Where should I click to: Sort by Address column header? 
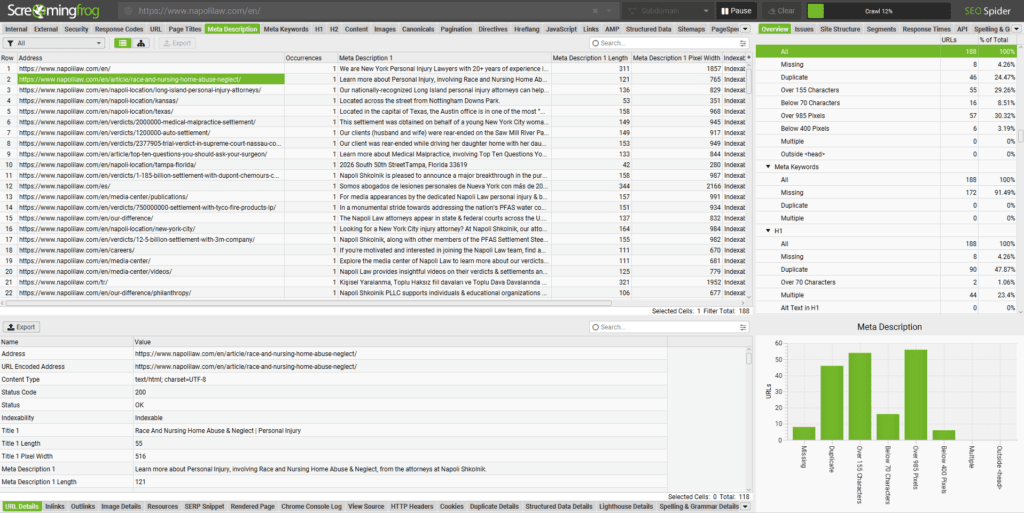150,58
